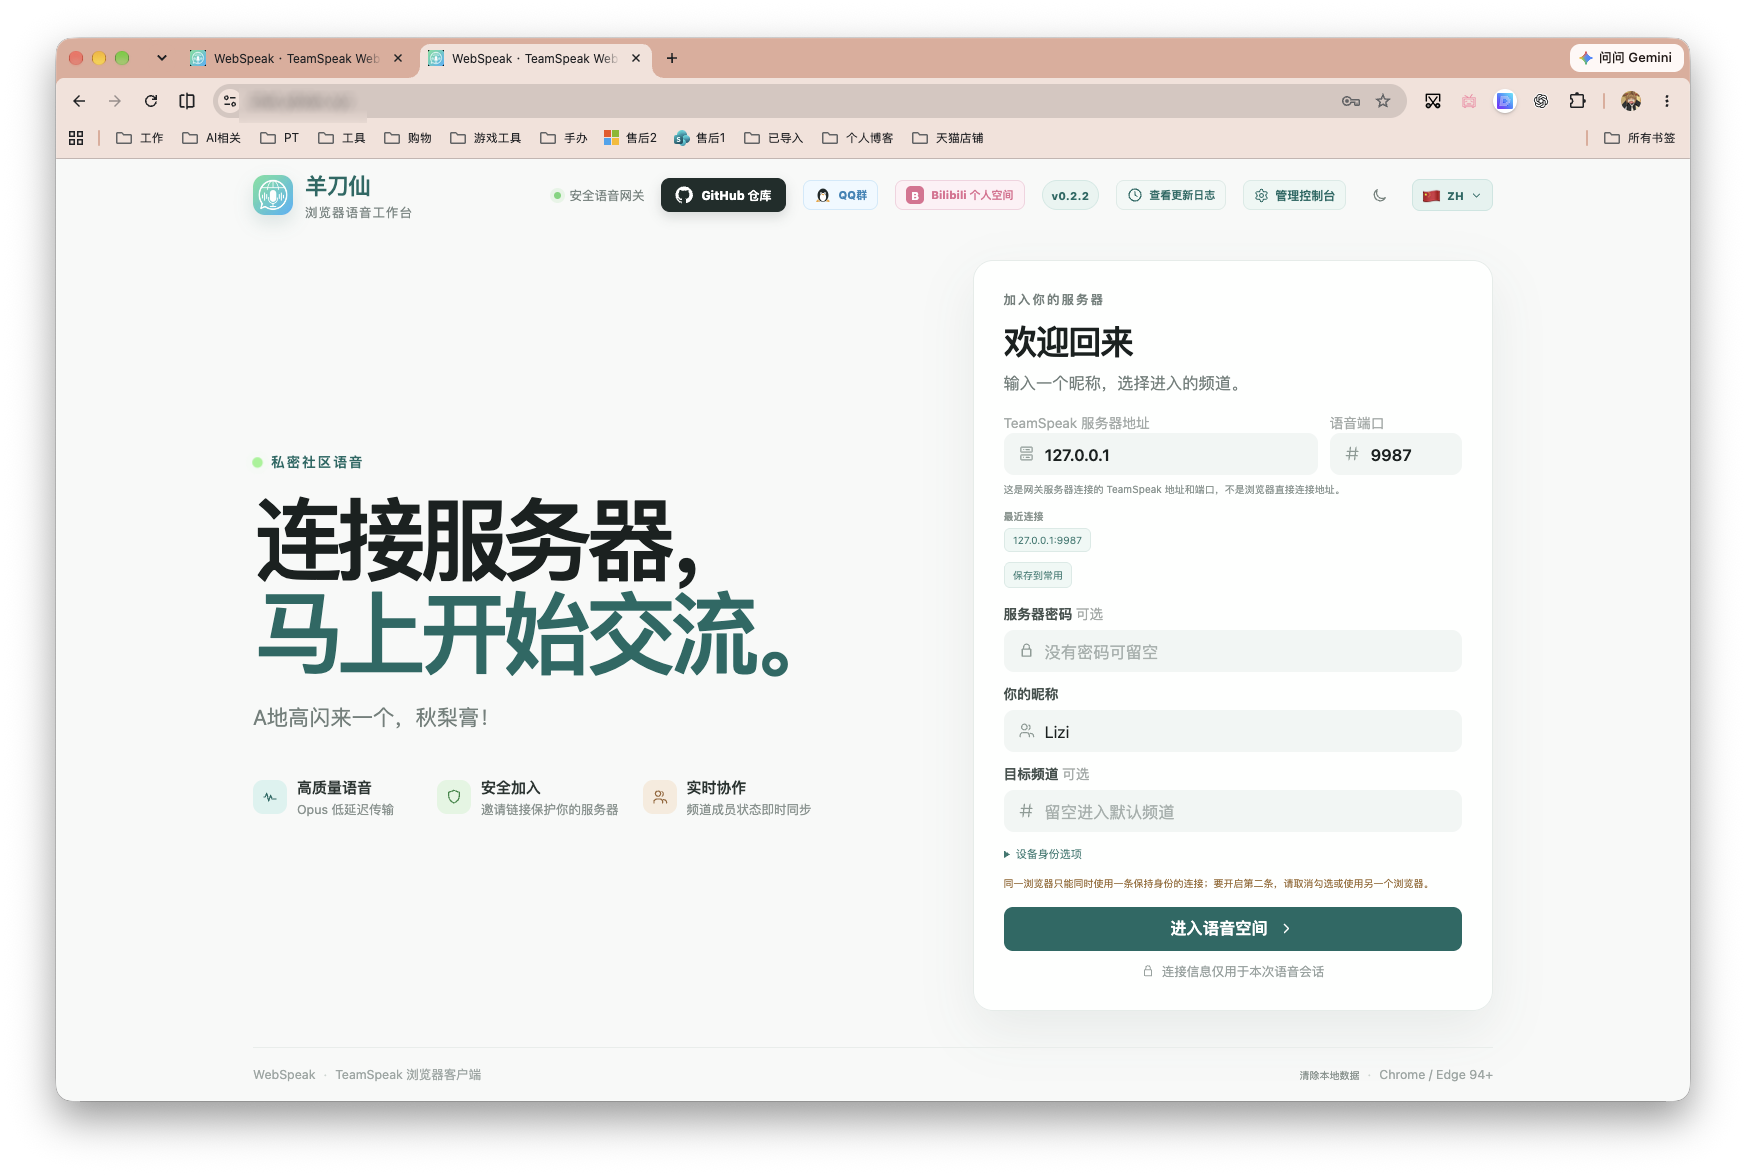The width and height of the screenshot is (1746, 1175).
Task: Open the 管理控制台 admin console
Action: coord(1294,195)
